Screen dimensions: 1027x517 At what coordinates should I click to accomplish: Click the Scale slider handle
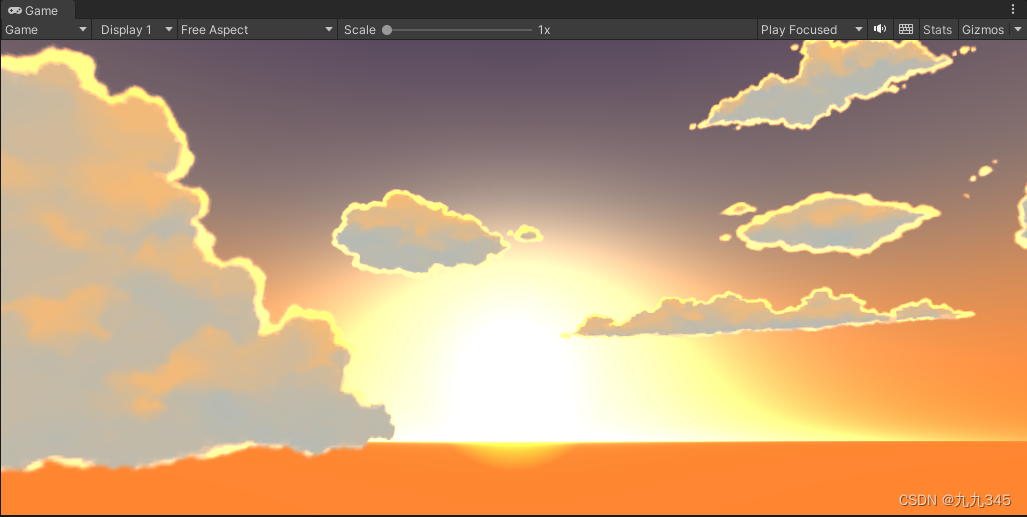[387, 29]
